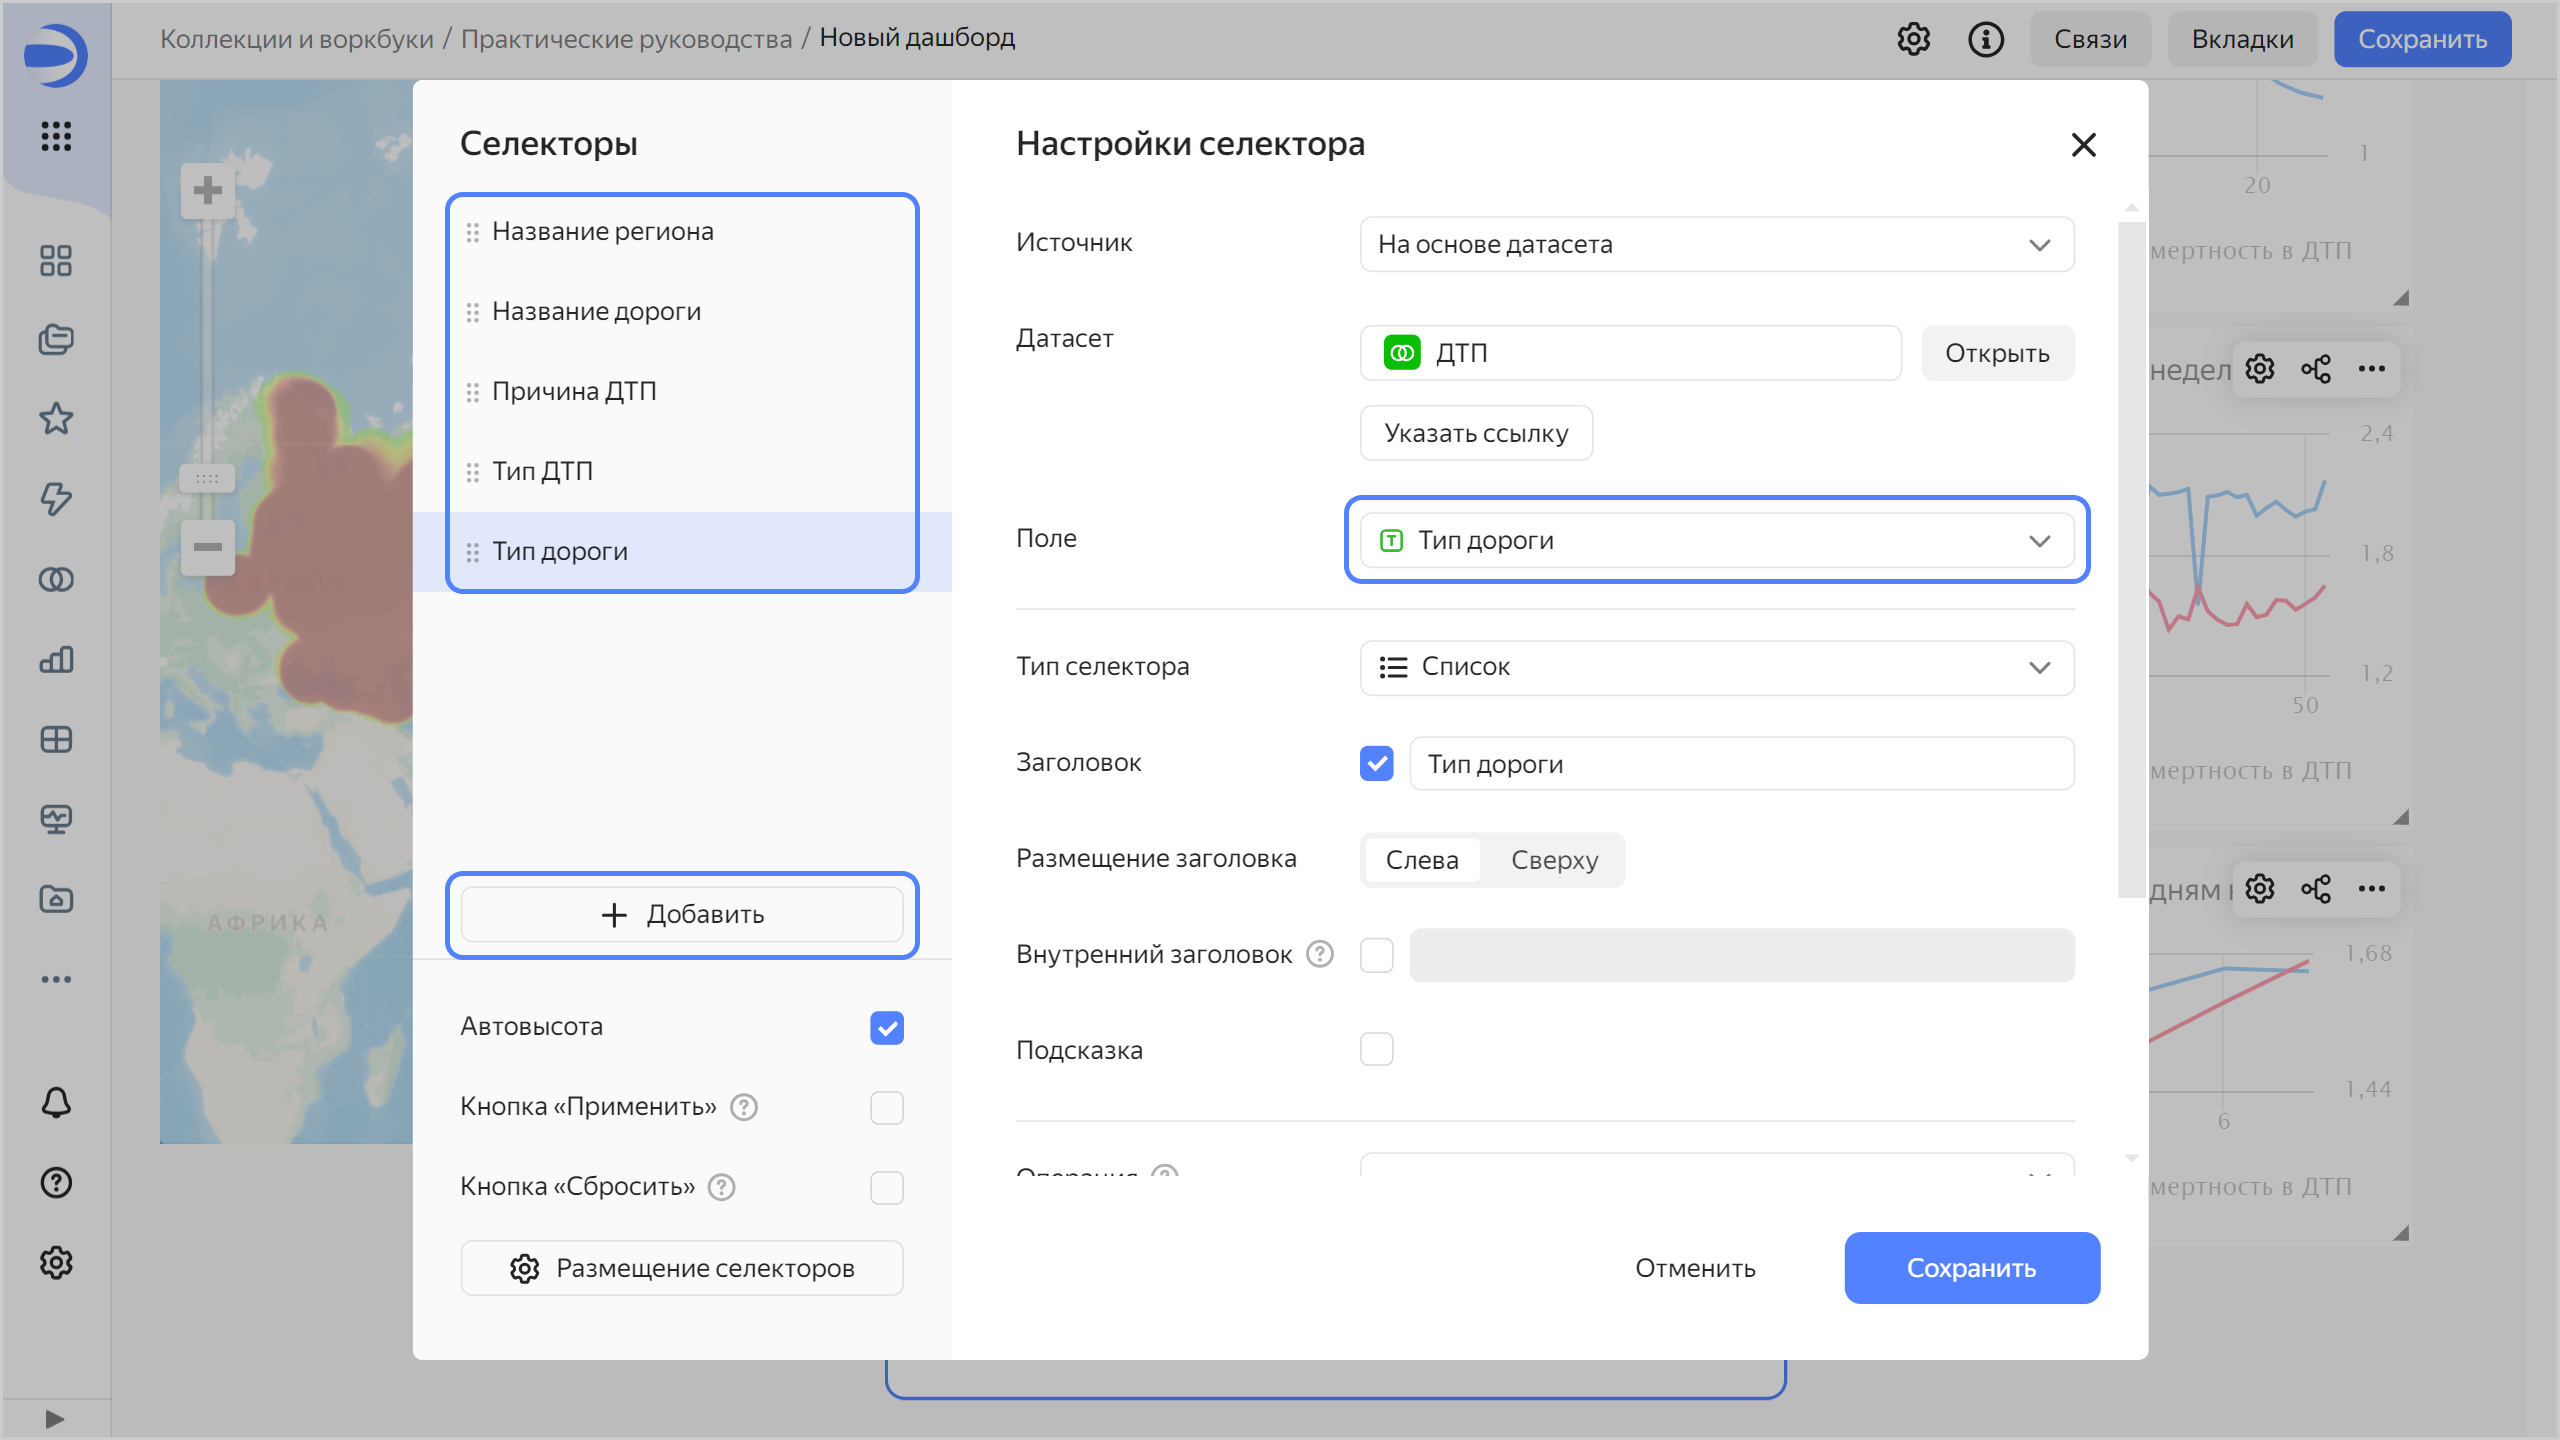Disable the Автовысота checkbox
The height and width of the screenshot is (1440, 2560).
tap(886, 1027)
